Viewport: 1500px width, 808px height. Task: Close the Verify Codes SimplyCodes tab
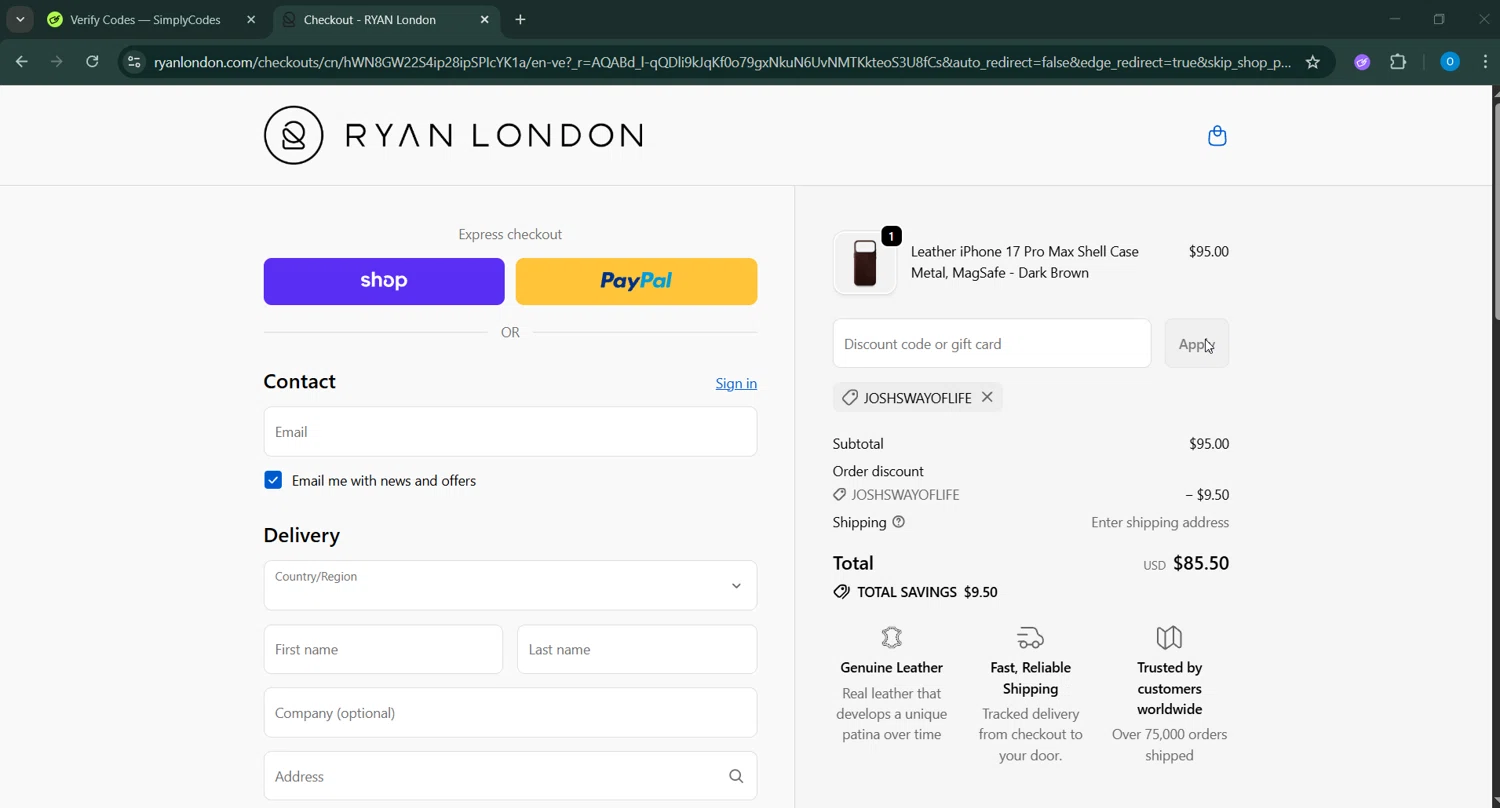click(x=251, y=19)
